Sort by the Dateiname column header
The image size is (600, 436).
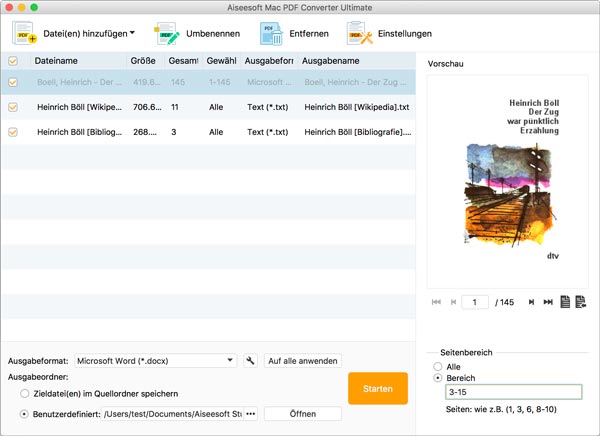(78, 61)
